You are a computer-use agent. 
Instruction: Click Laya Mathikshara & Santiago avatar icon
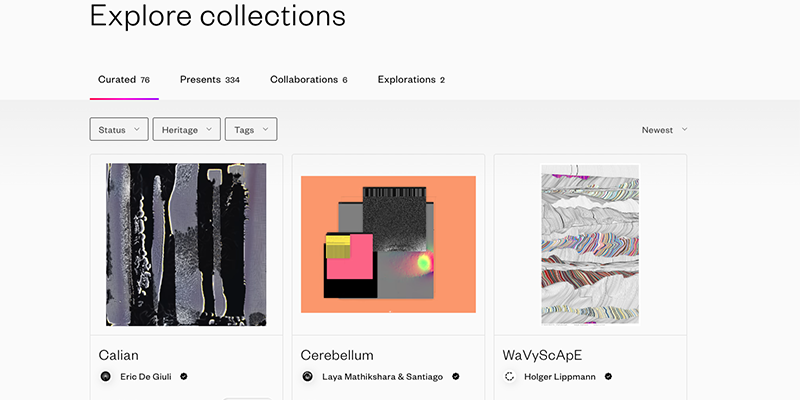308,377
